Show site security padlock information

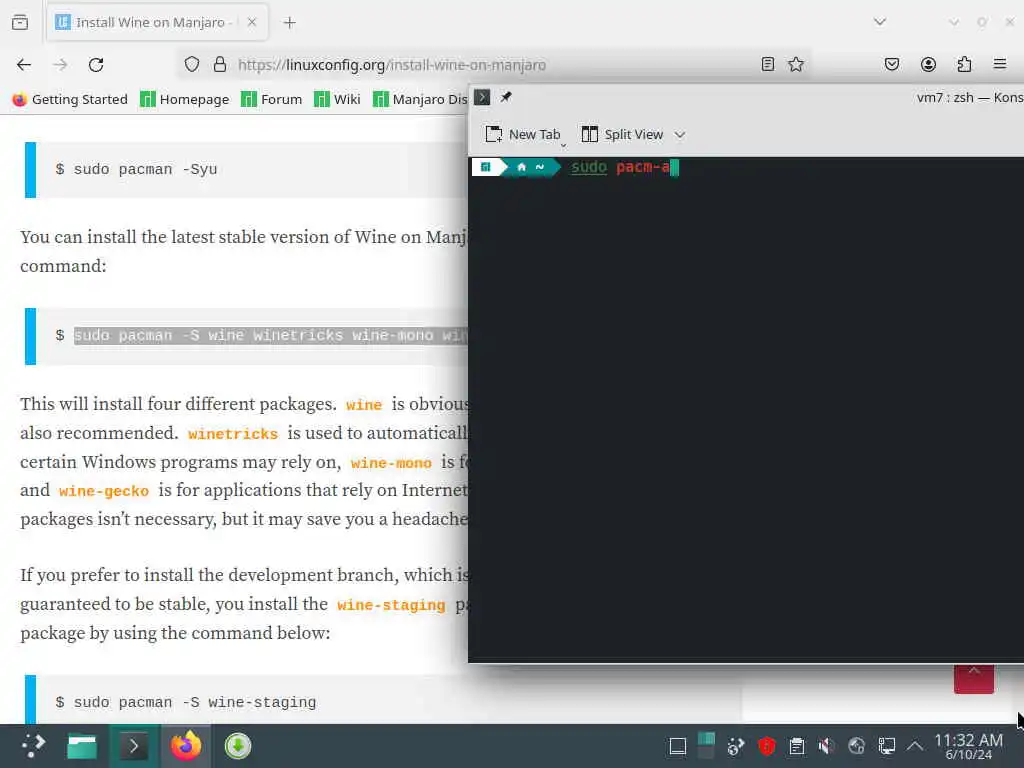pos(220,65)
